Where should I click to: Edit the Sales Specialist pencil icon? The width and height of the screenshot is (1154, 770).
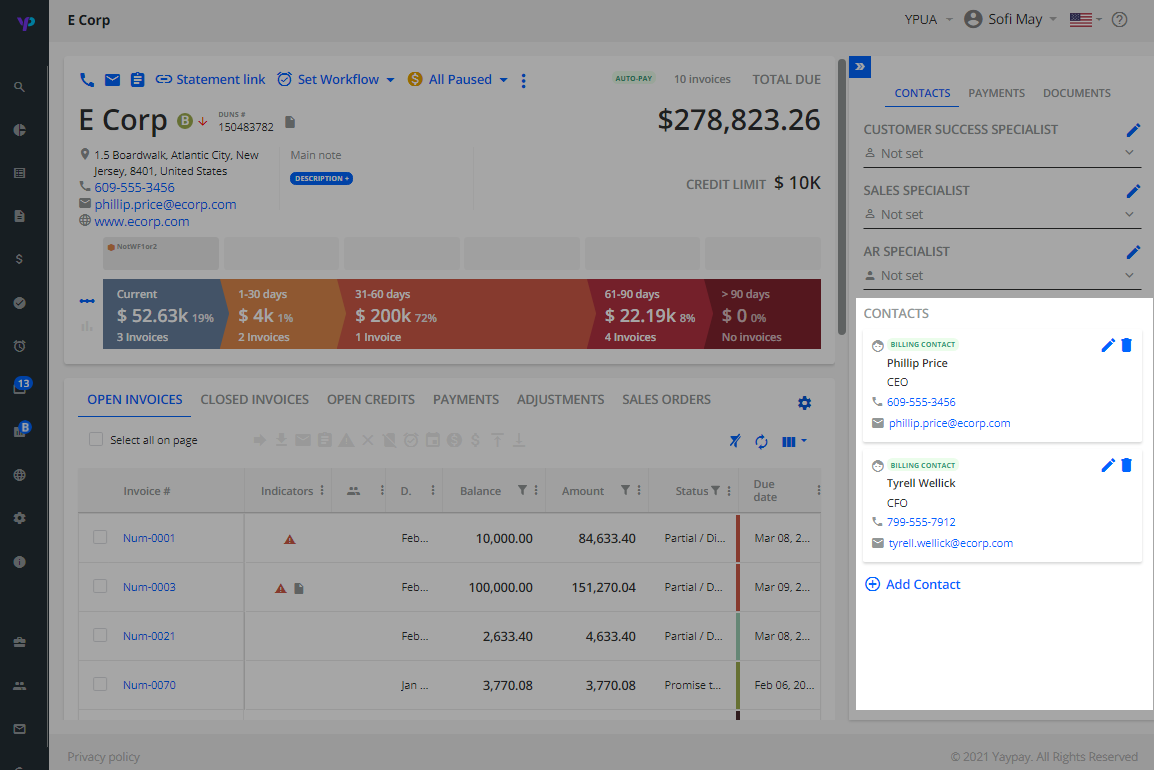click(1133, 191)
